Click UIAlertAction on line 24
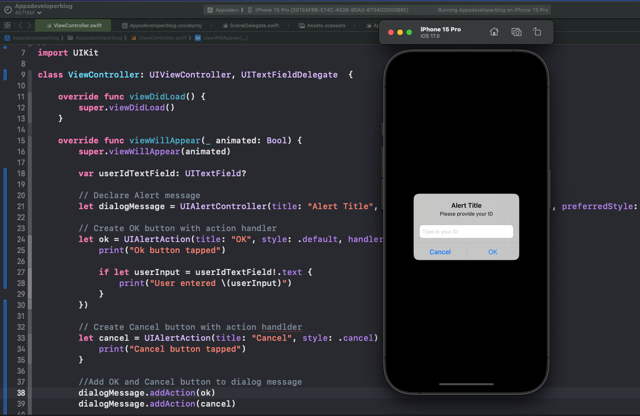 coord(157,239)
